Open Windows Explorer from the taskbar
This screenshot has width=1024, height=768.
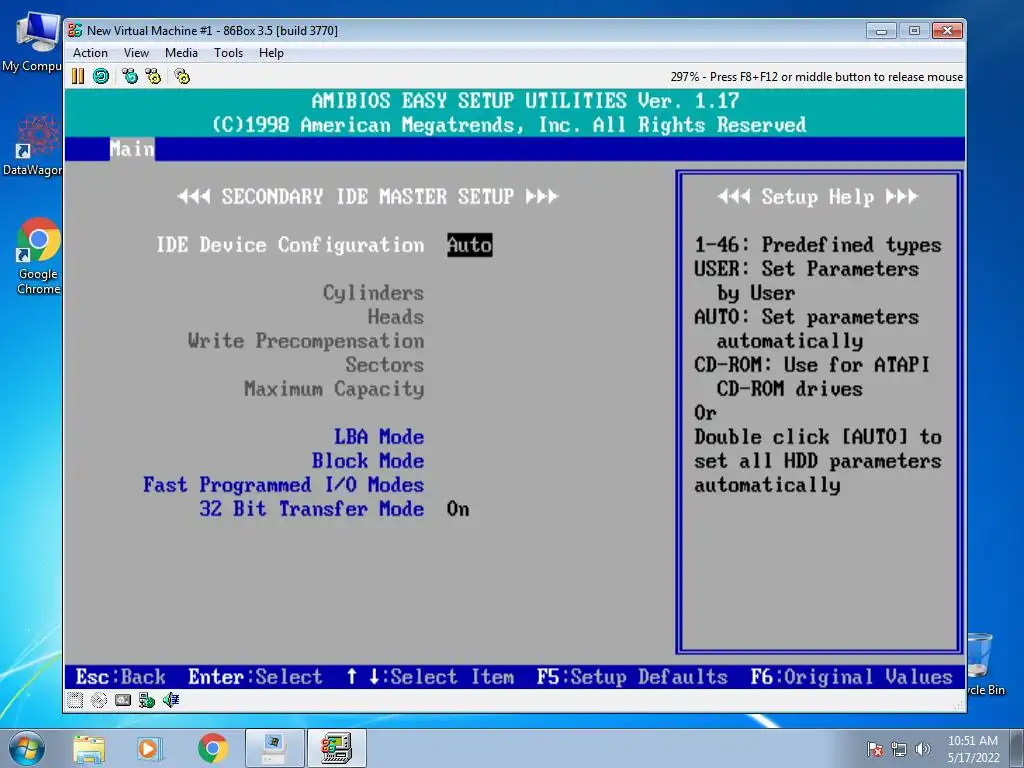89,748
